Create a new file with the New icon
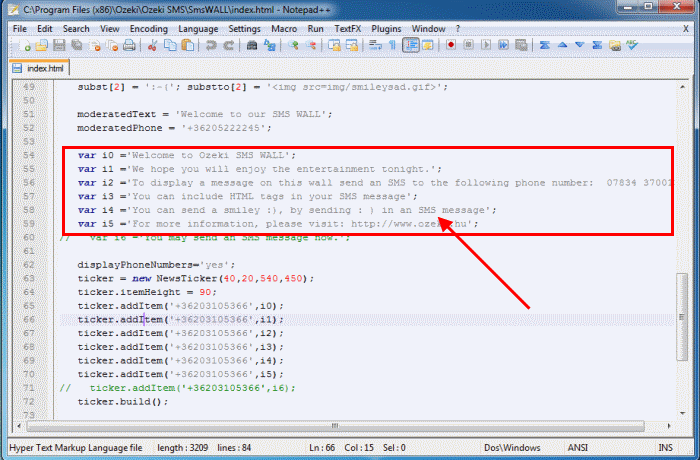Viewport: 700px width, 460px height. pos(25,46)
